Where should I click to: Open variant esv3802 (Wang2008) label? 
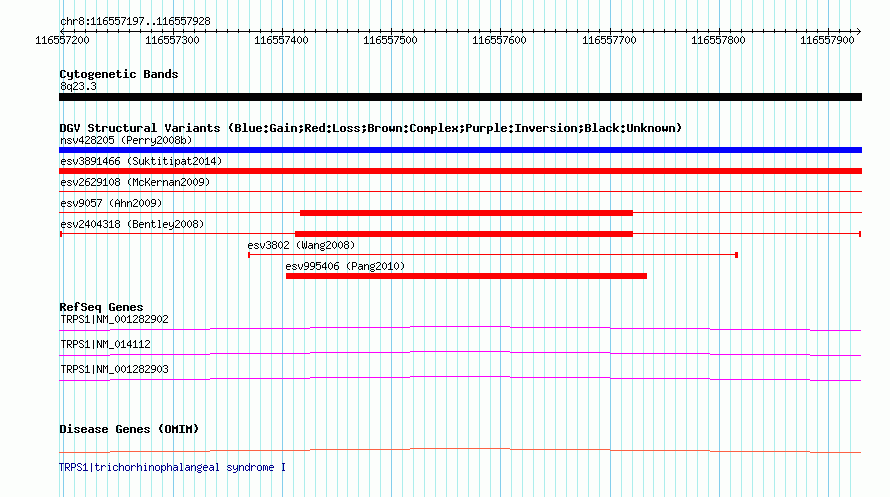point(301,245)
